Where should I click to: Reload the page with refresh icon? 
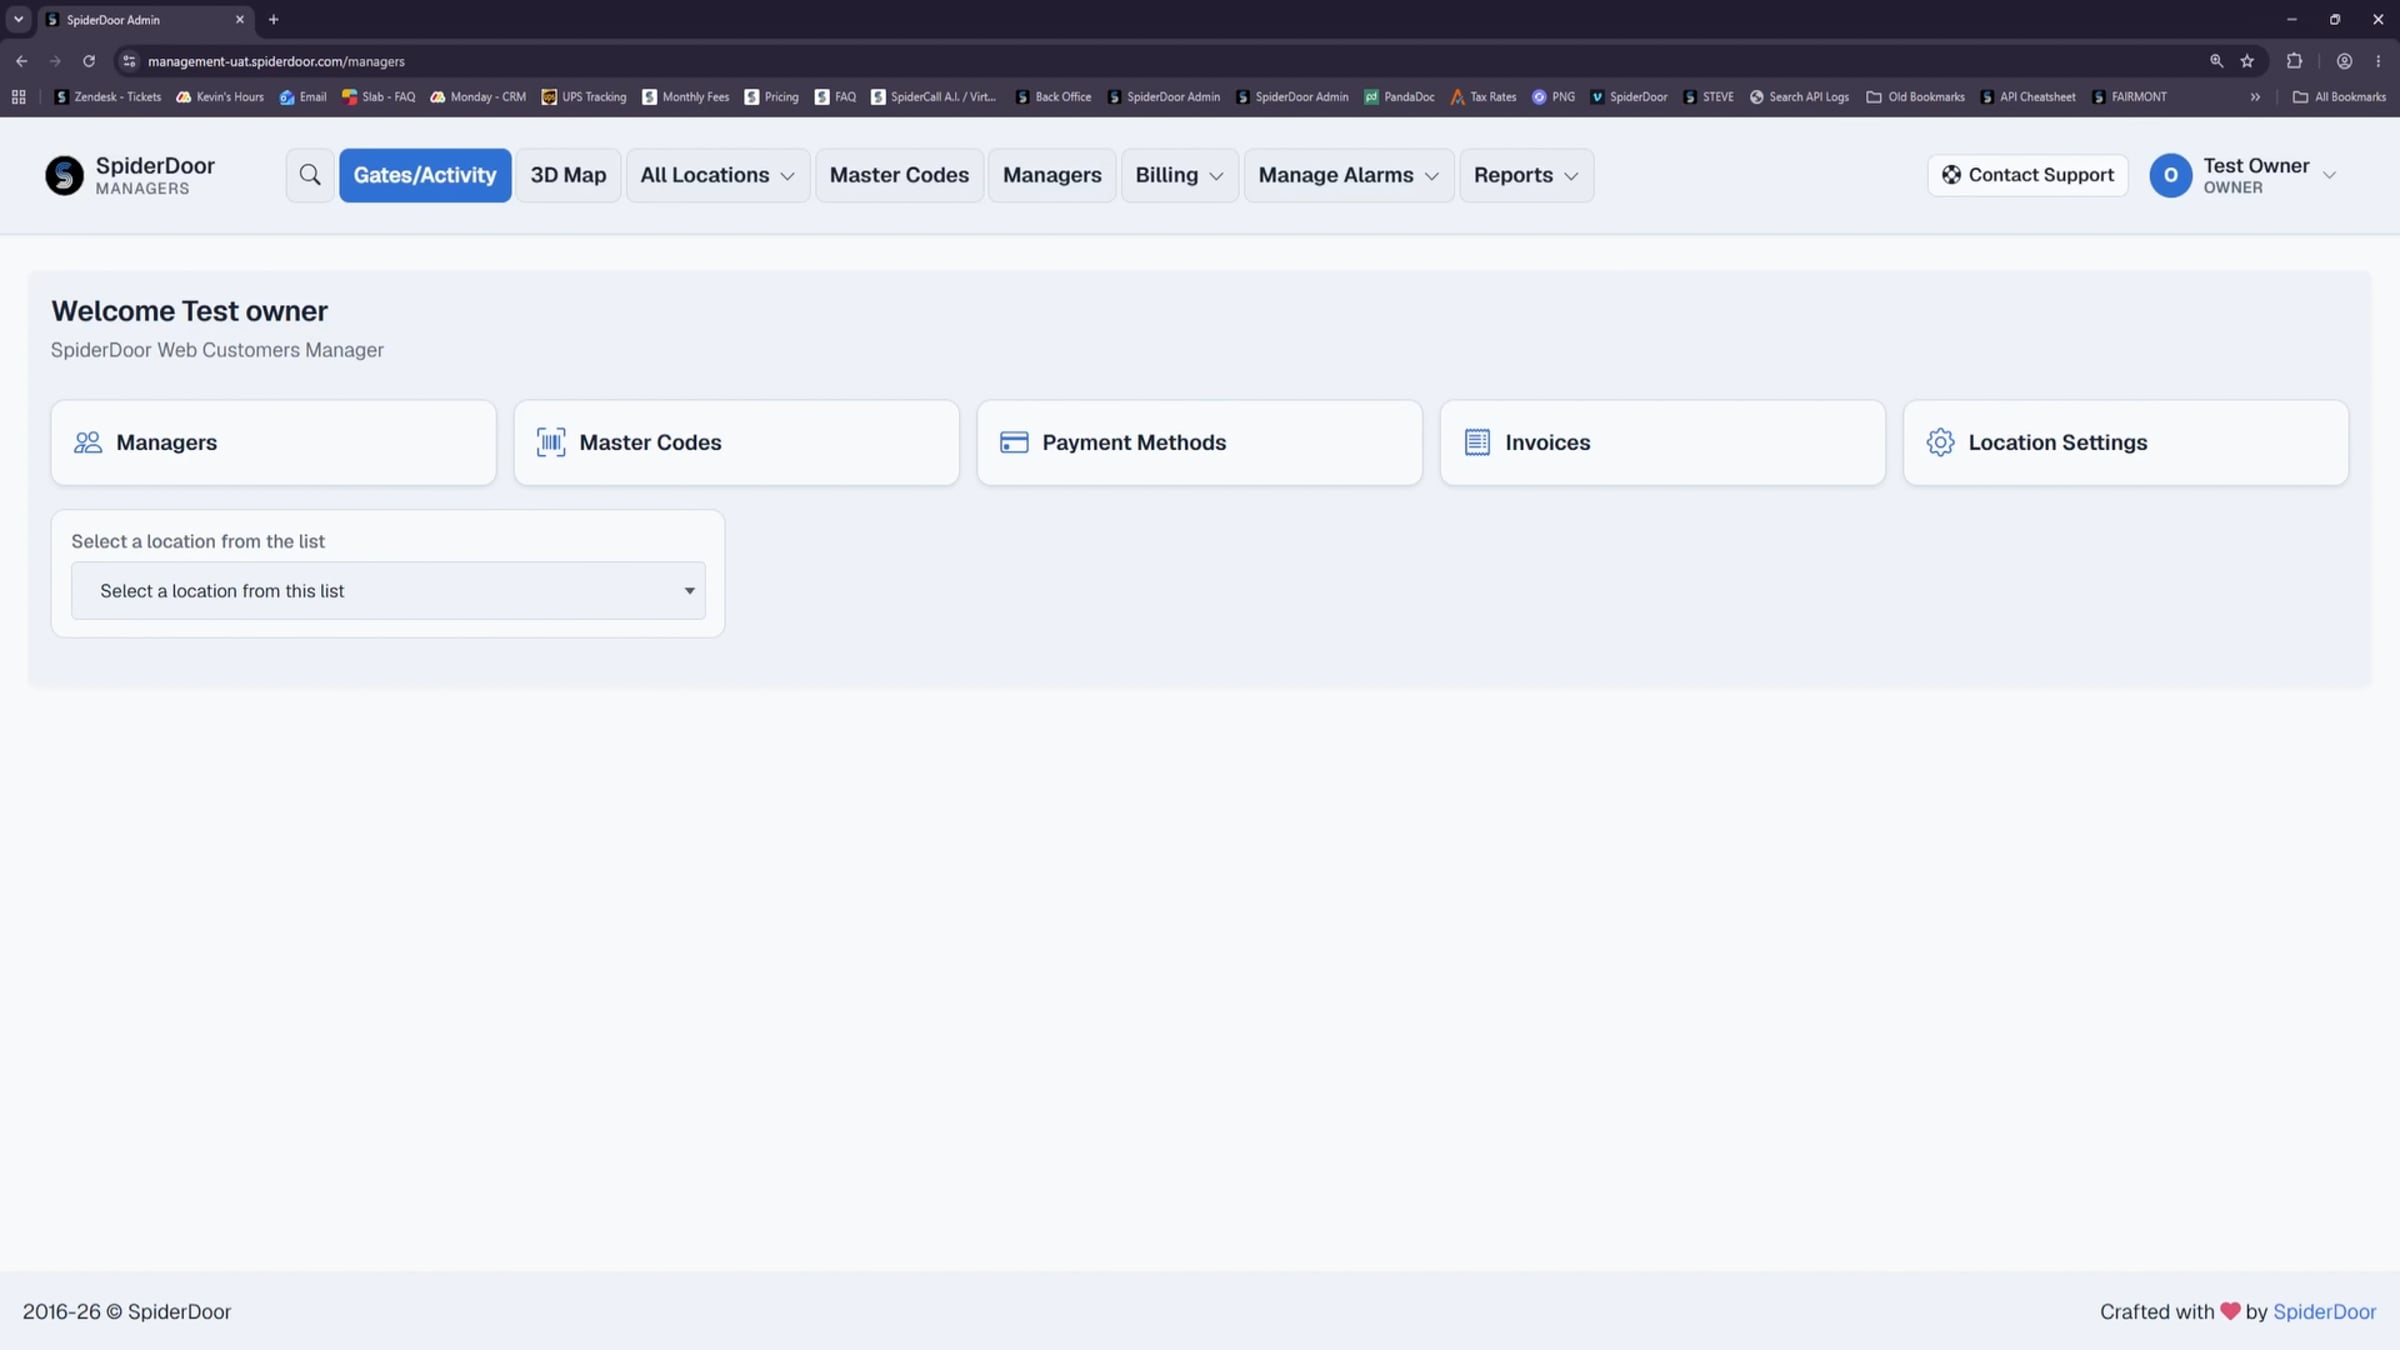click(x=89, y=61)
